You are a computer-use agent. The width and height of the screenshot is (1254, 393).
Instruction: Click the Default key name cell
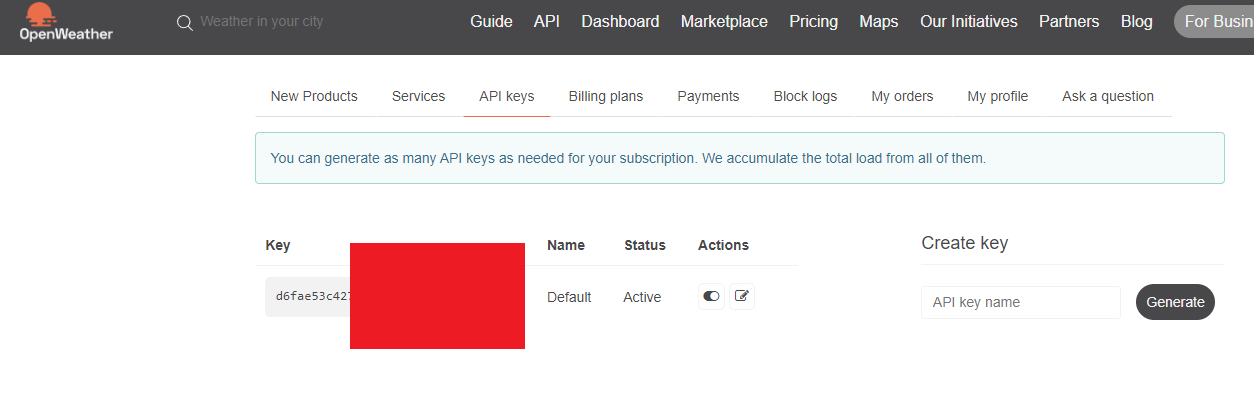coord(569,297)
